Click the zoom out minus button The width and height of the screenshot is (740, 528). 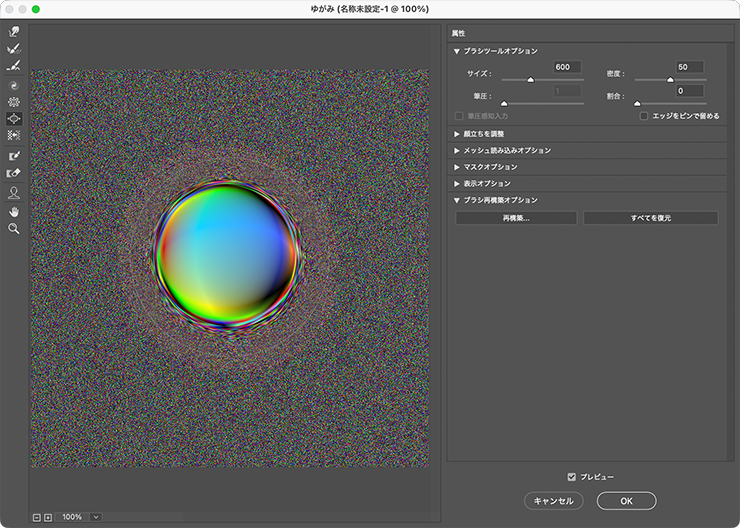[x=37, y=518]
